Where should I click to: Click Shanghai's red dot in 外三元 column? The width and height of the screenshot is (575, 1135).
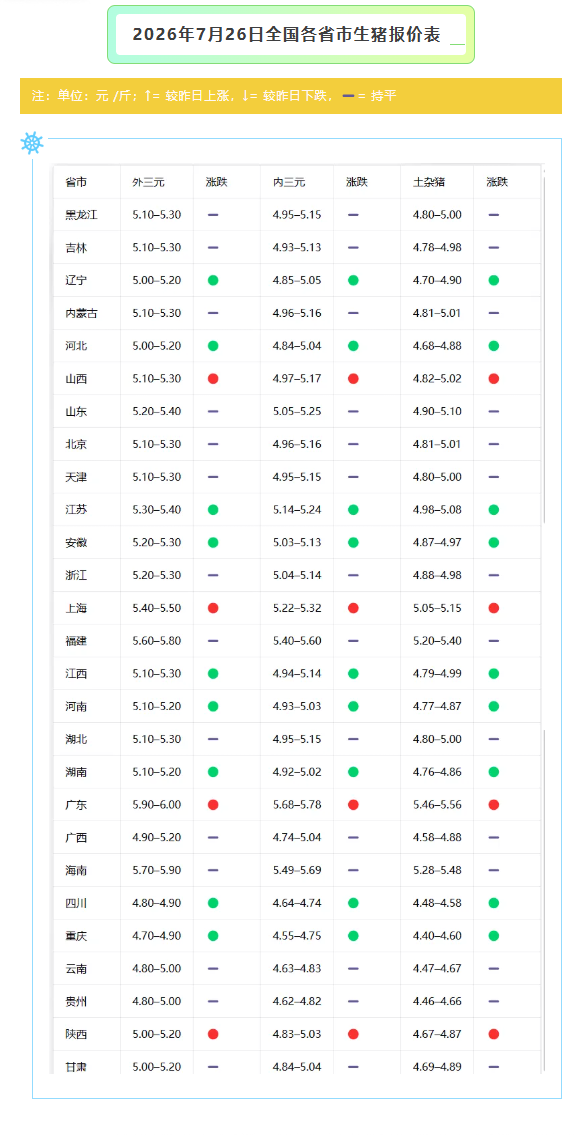[213, 608]
